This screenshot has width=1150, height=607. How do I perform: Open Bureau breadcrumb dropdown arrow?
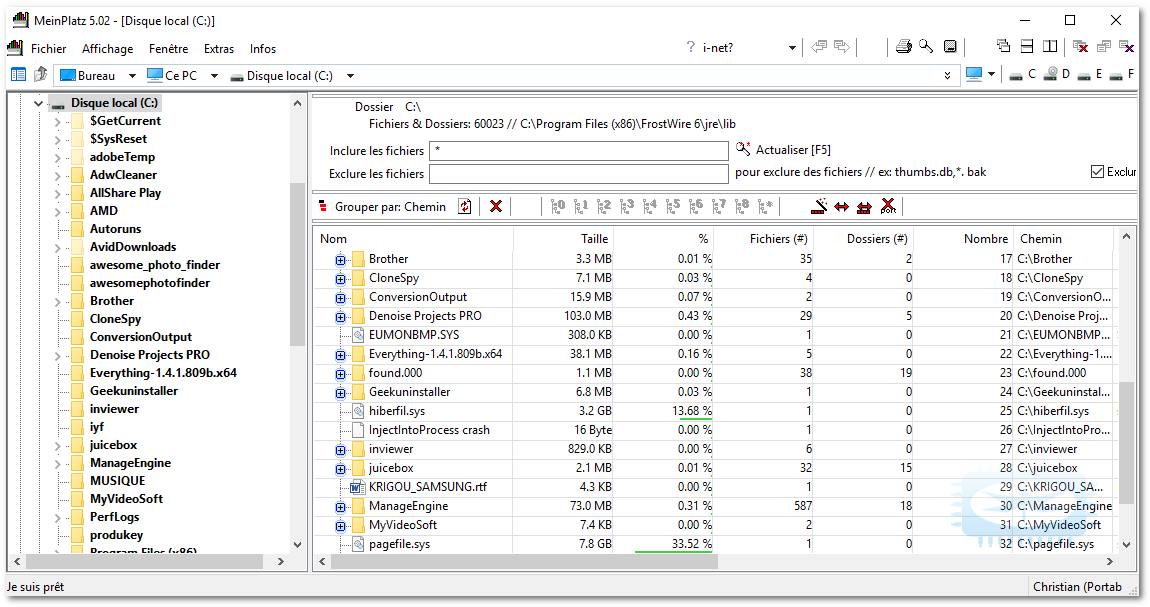(132, 76)
